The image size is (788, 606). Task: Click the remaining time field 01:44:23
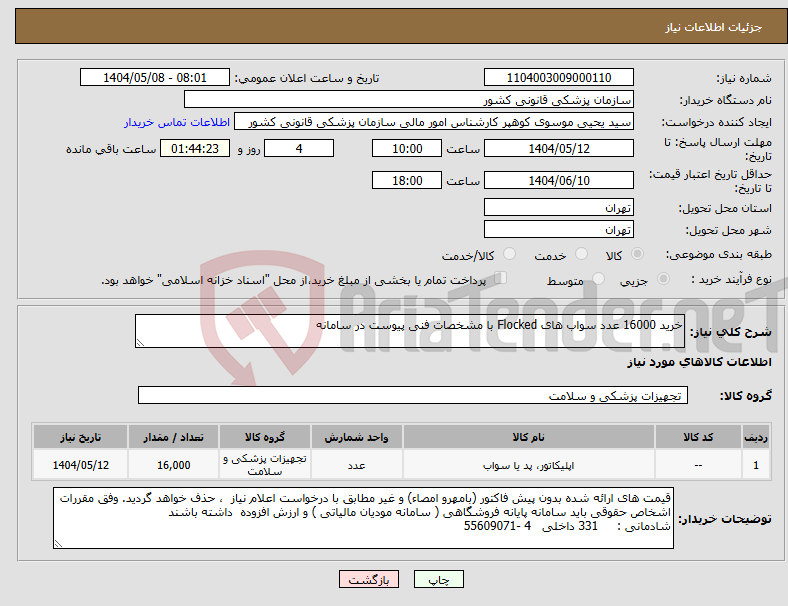[x=195, y=148]
